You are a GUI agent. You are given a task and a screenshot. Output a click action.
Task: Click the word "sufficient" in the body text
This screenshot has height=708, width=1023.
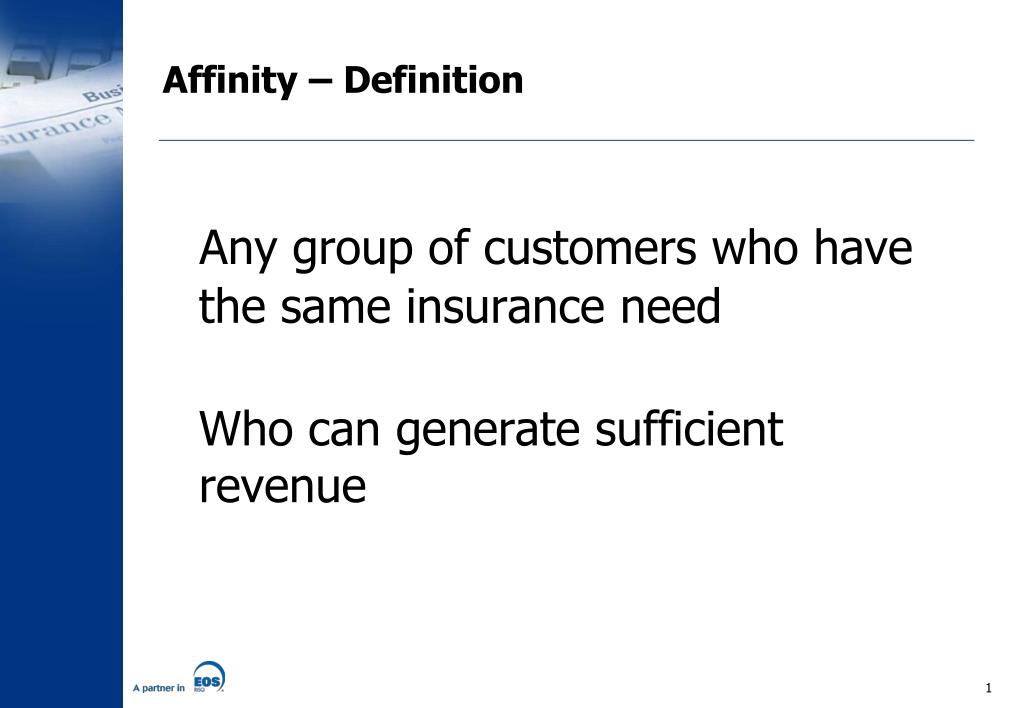click(x=689, y=430)
